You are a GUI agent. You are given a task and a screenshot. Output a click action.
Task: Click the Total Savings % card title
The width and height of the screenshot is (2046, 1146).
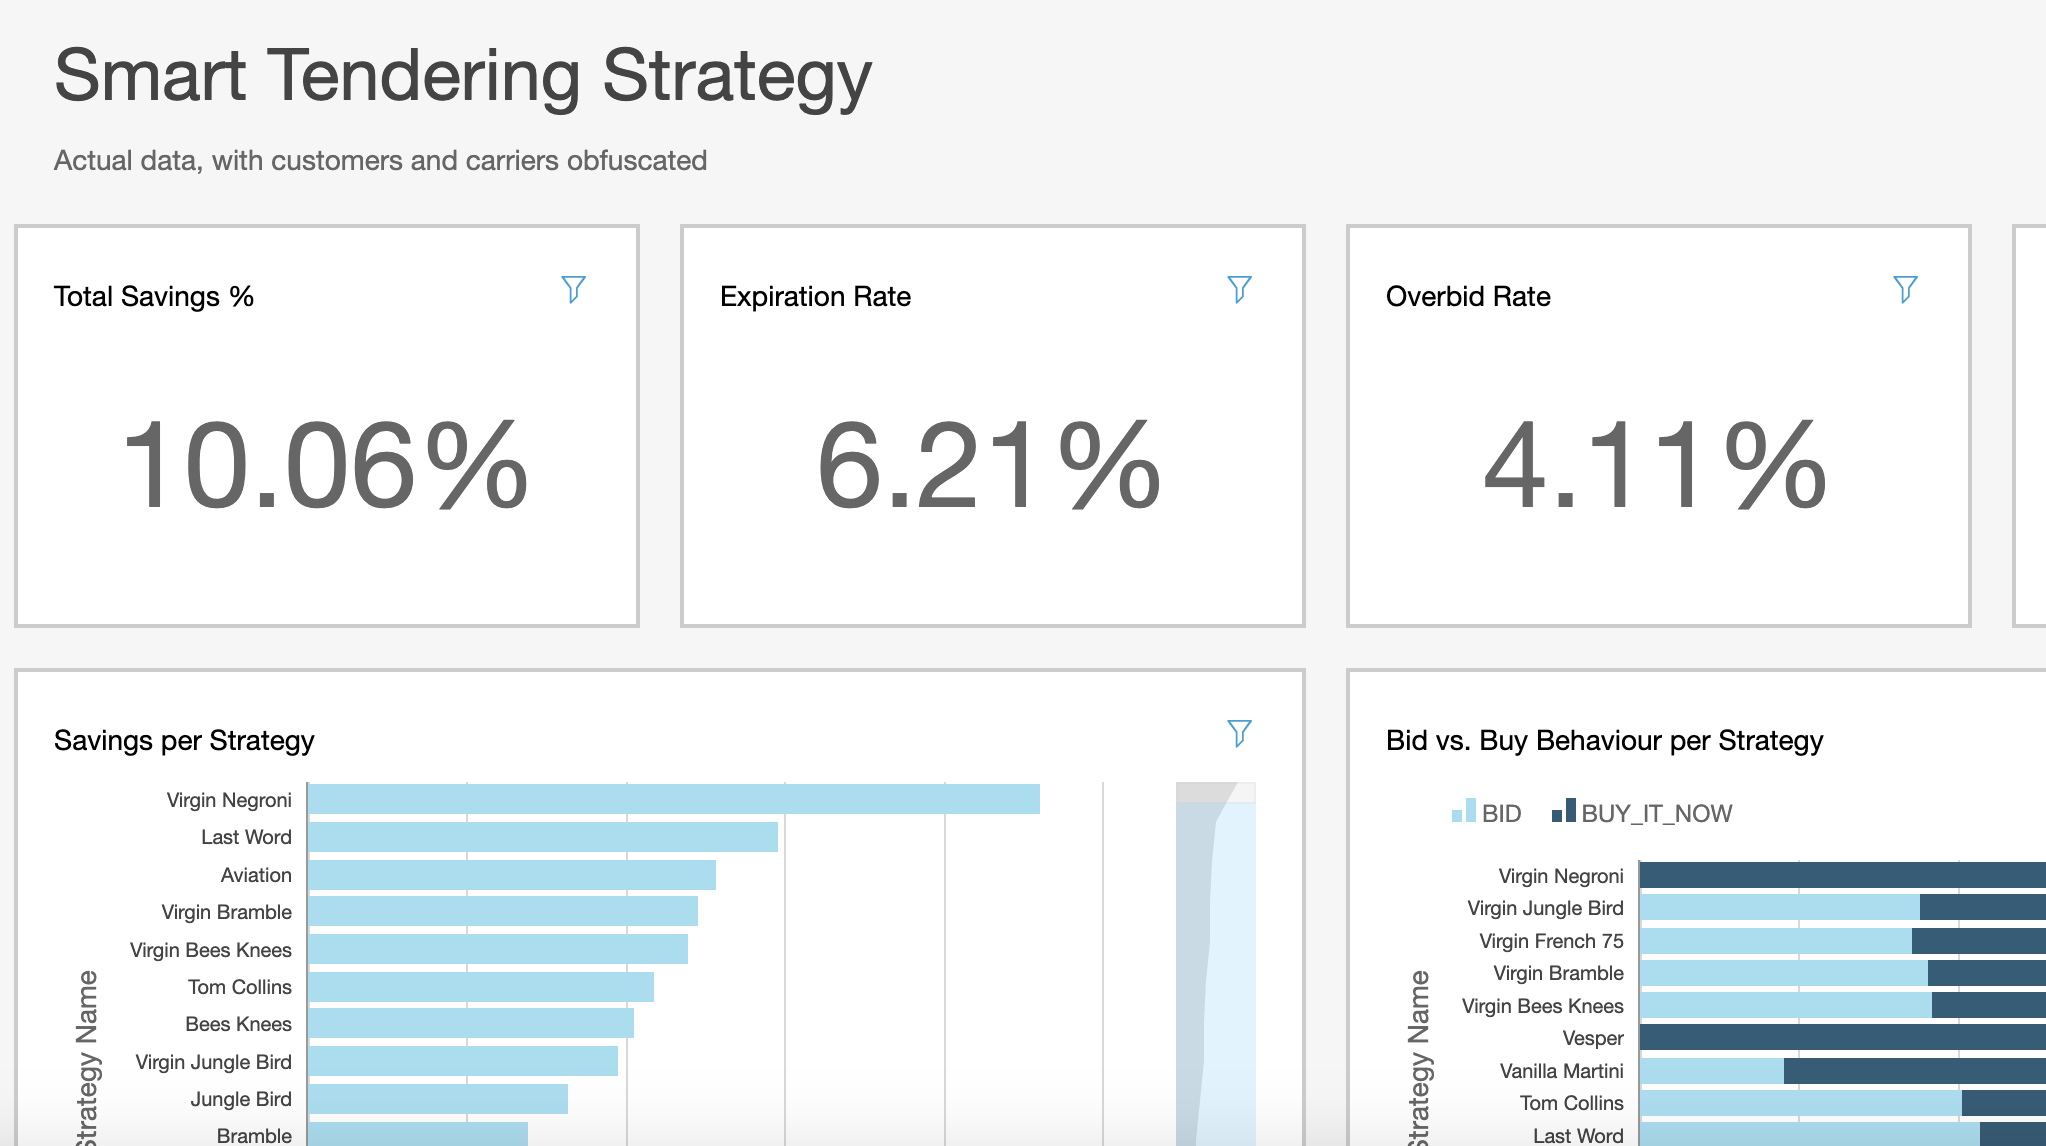[x=154, y=297]
